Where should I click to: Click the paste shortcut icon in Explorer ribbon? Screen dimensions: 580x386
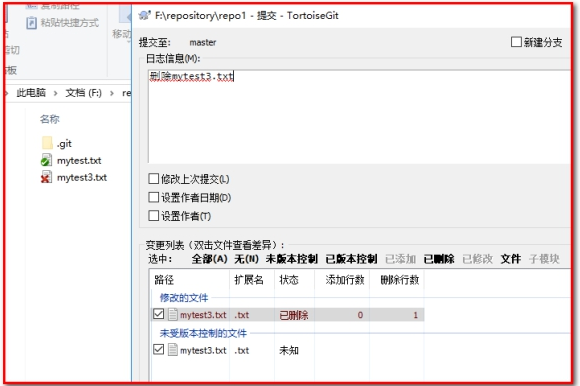(31, 23)
